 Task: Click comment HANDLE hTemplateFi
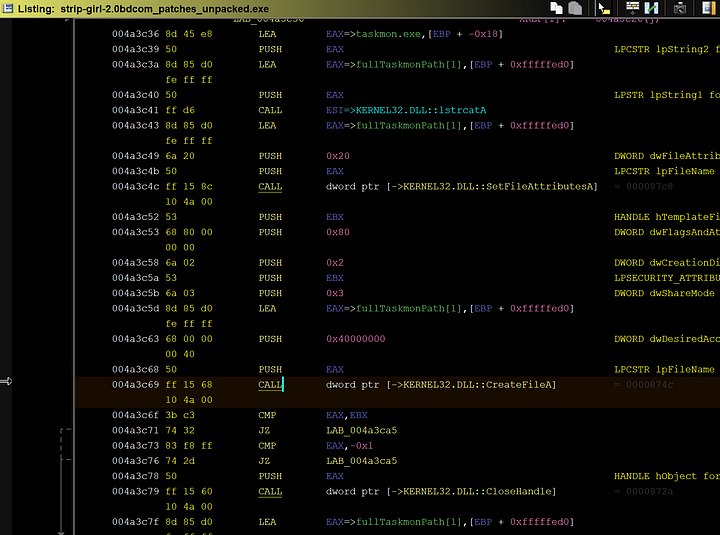pyautogui.click(x=667, y=217)
